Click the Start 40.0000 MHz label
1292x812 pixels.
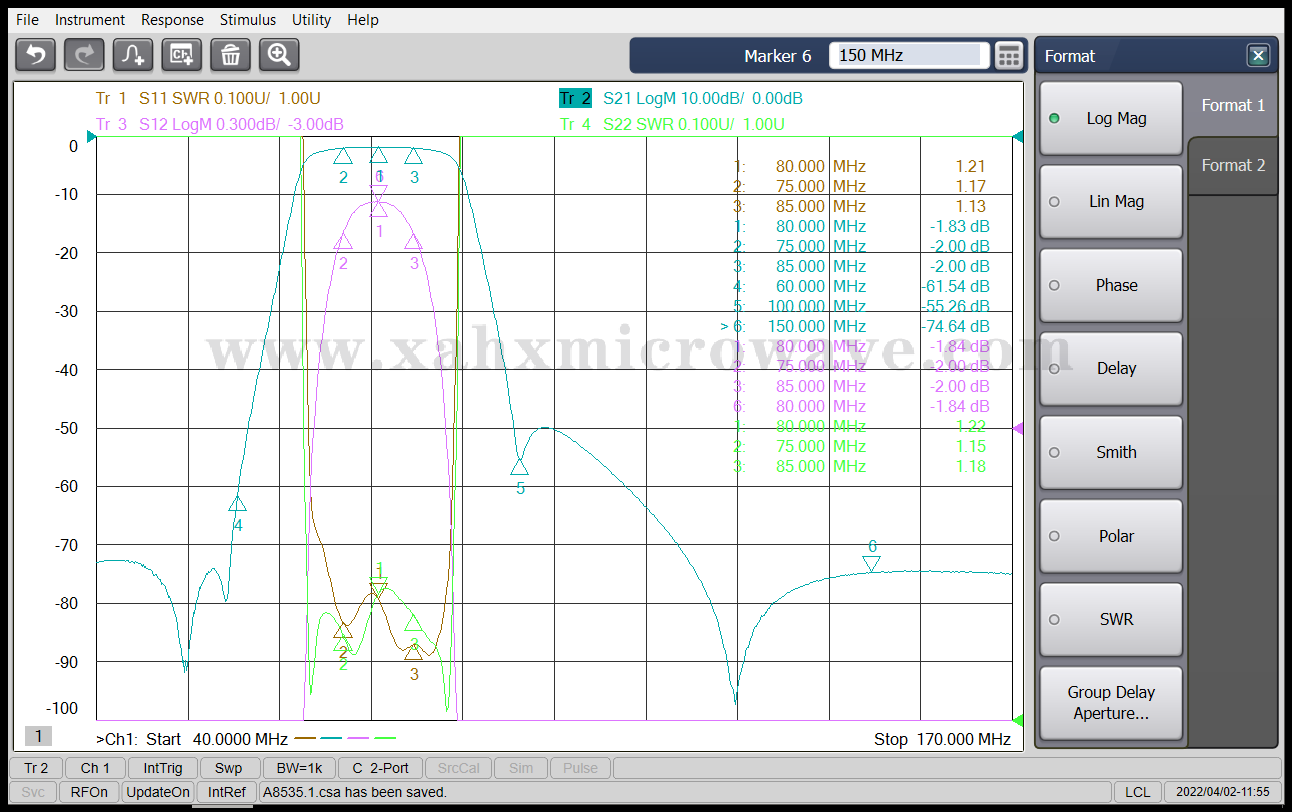[x=217, y=740]
